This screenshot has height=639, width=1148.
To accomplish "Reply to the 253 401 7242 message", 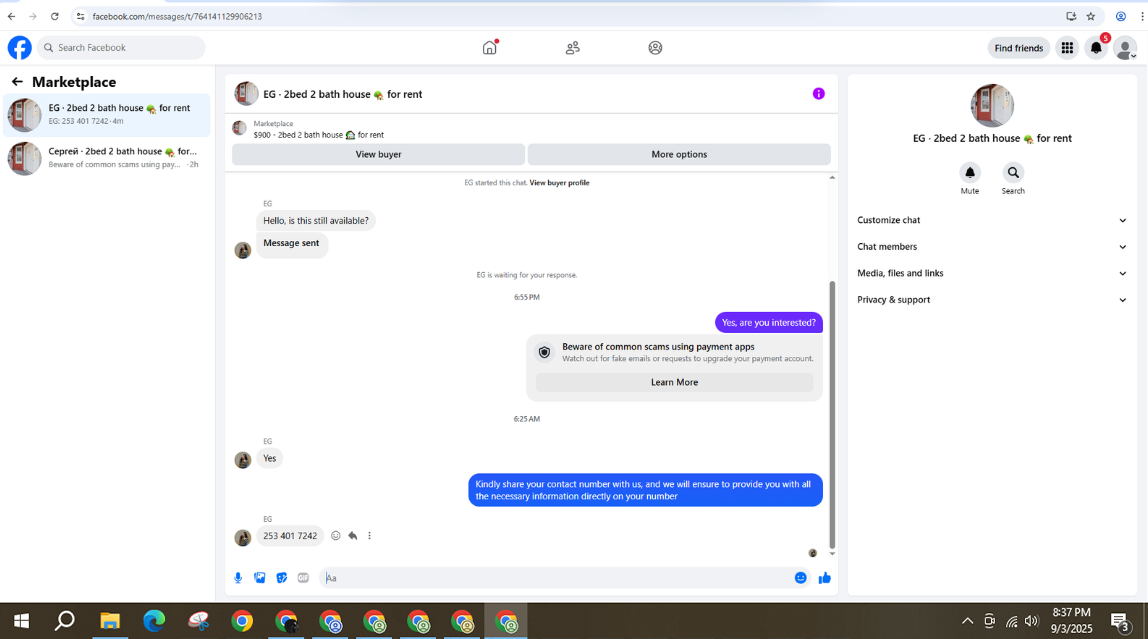I will (353, 536).
